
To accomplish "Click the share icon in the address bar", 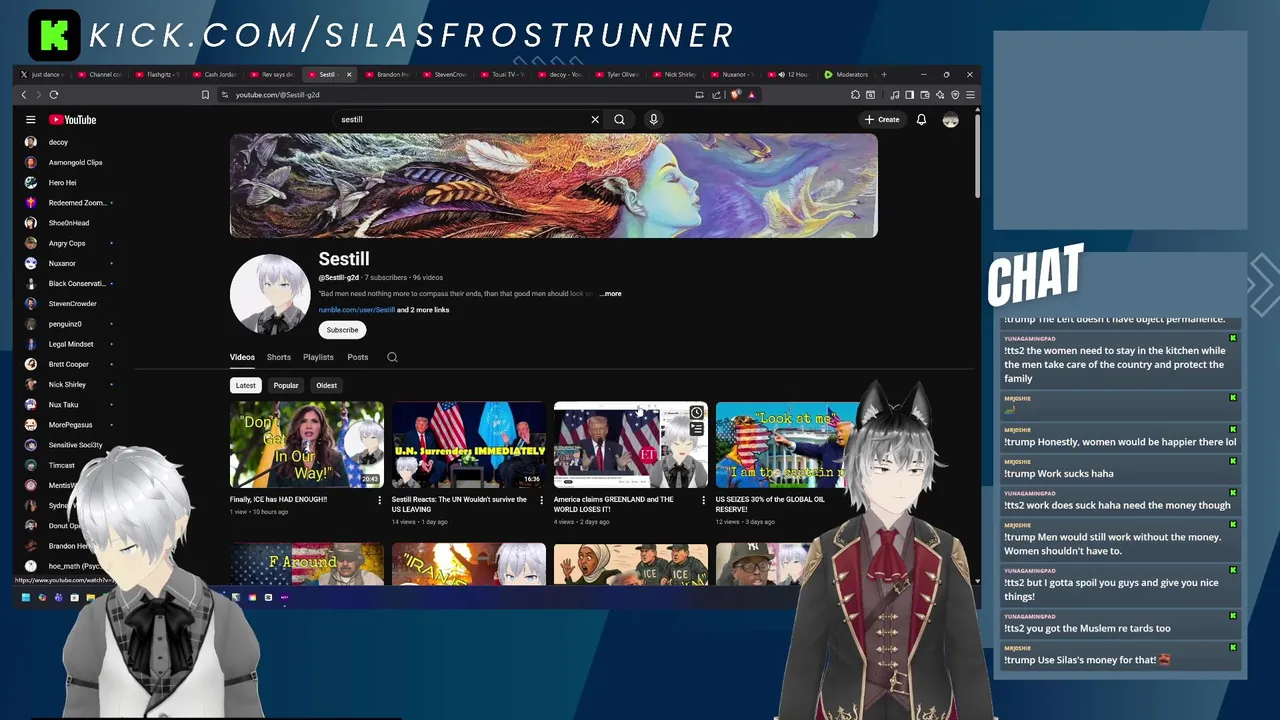I will pos(716,95).
